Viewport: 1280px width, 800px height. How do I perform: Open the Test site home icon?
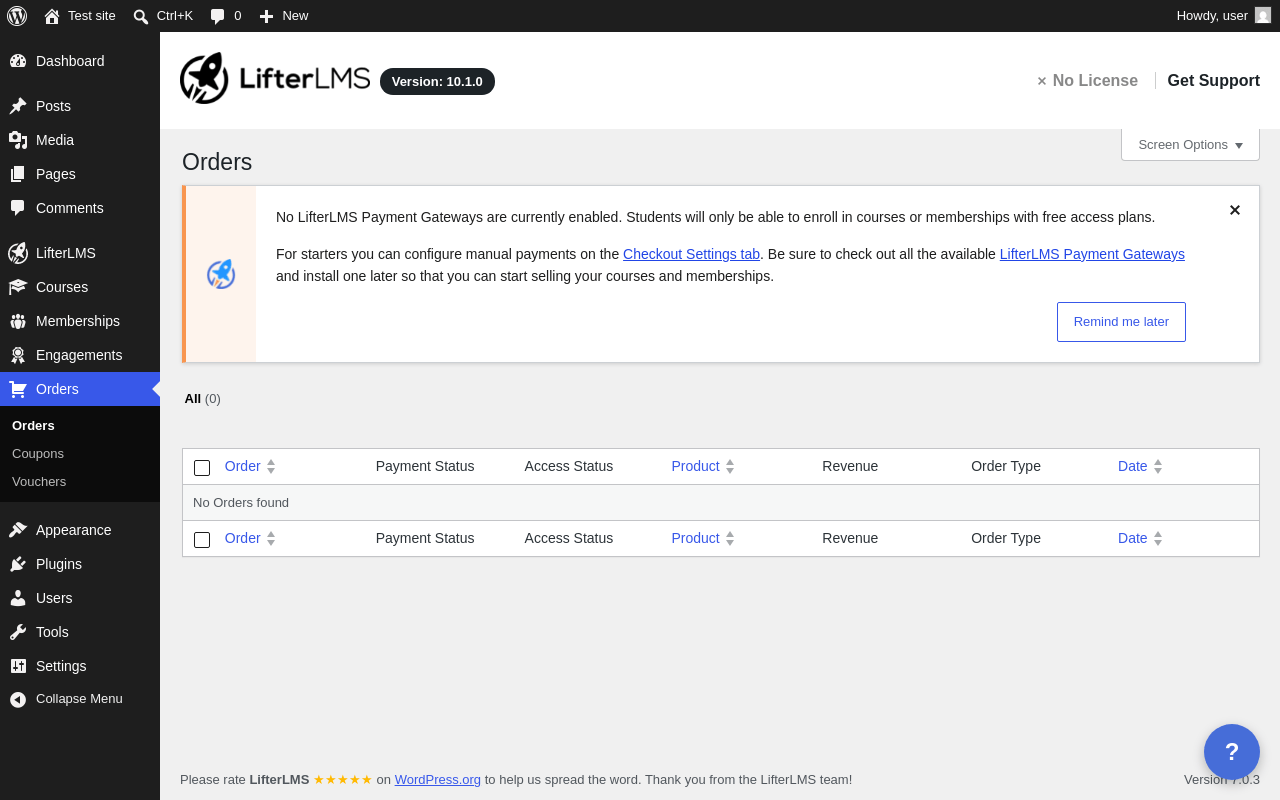coord(52,16)
